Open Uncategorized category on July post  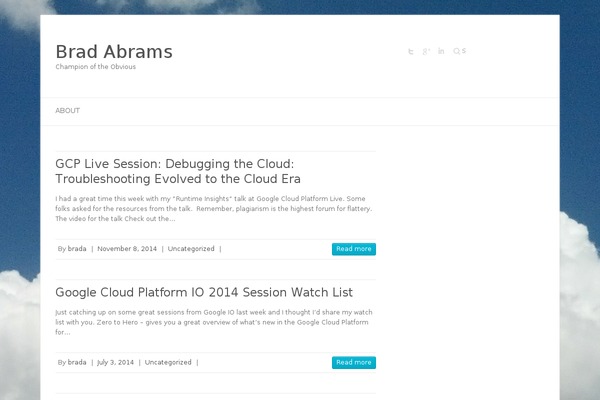(x=168, y=362)
